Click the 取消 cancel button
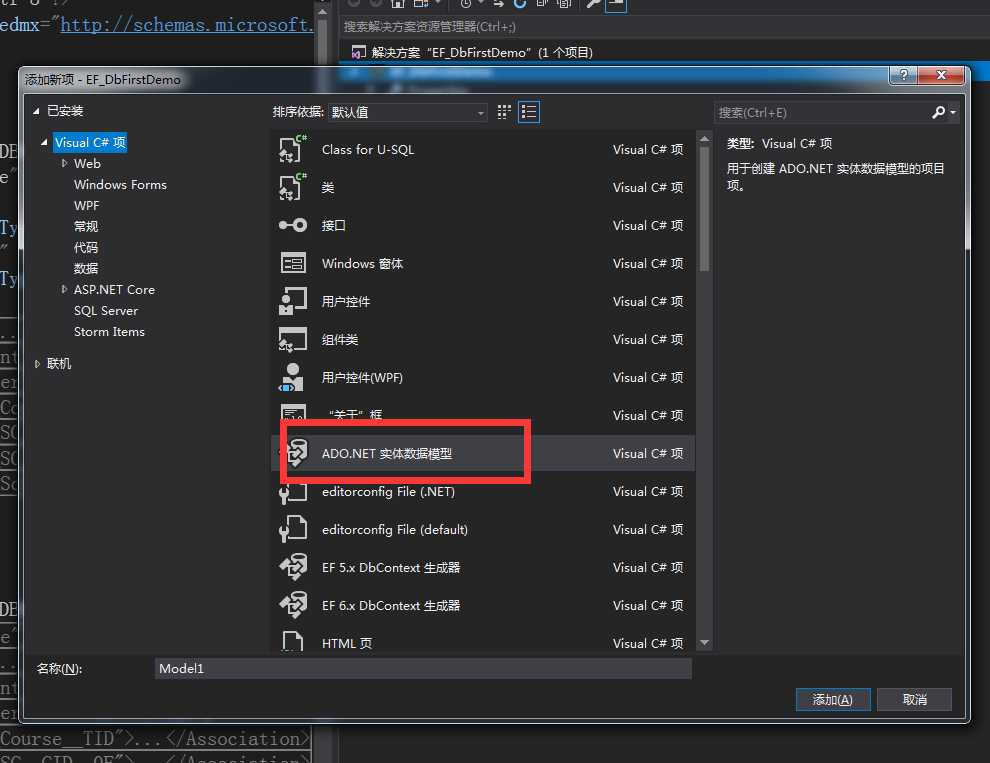 click(914, 699)
